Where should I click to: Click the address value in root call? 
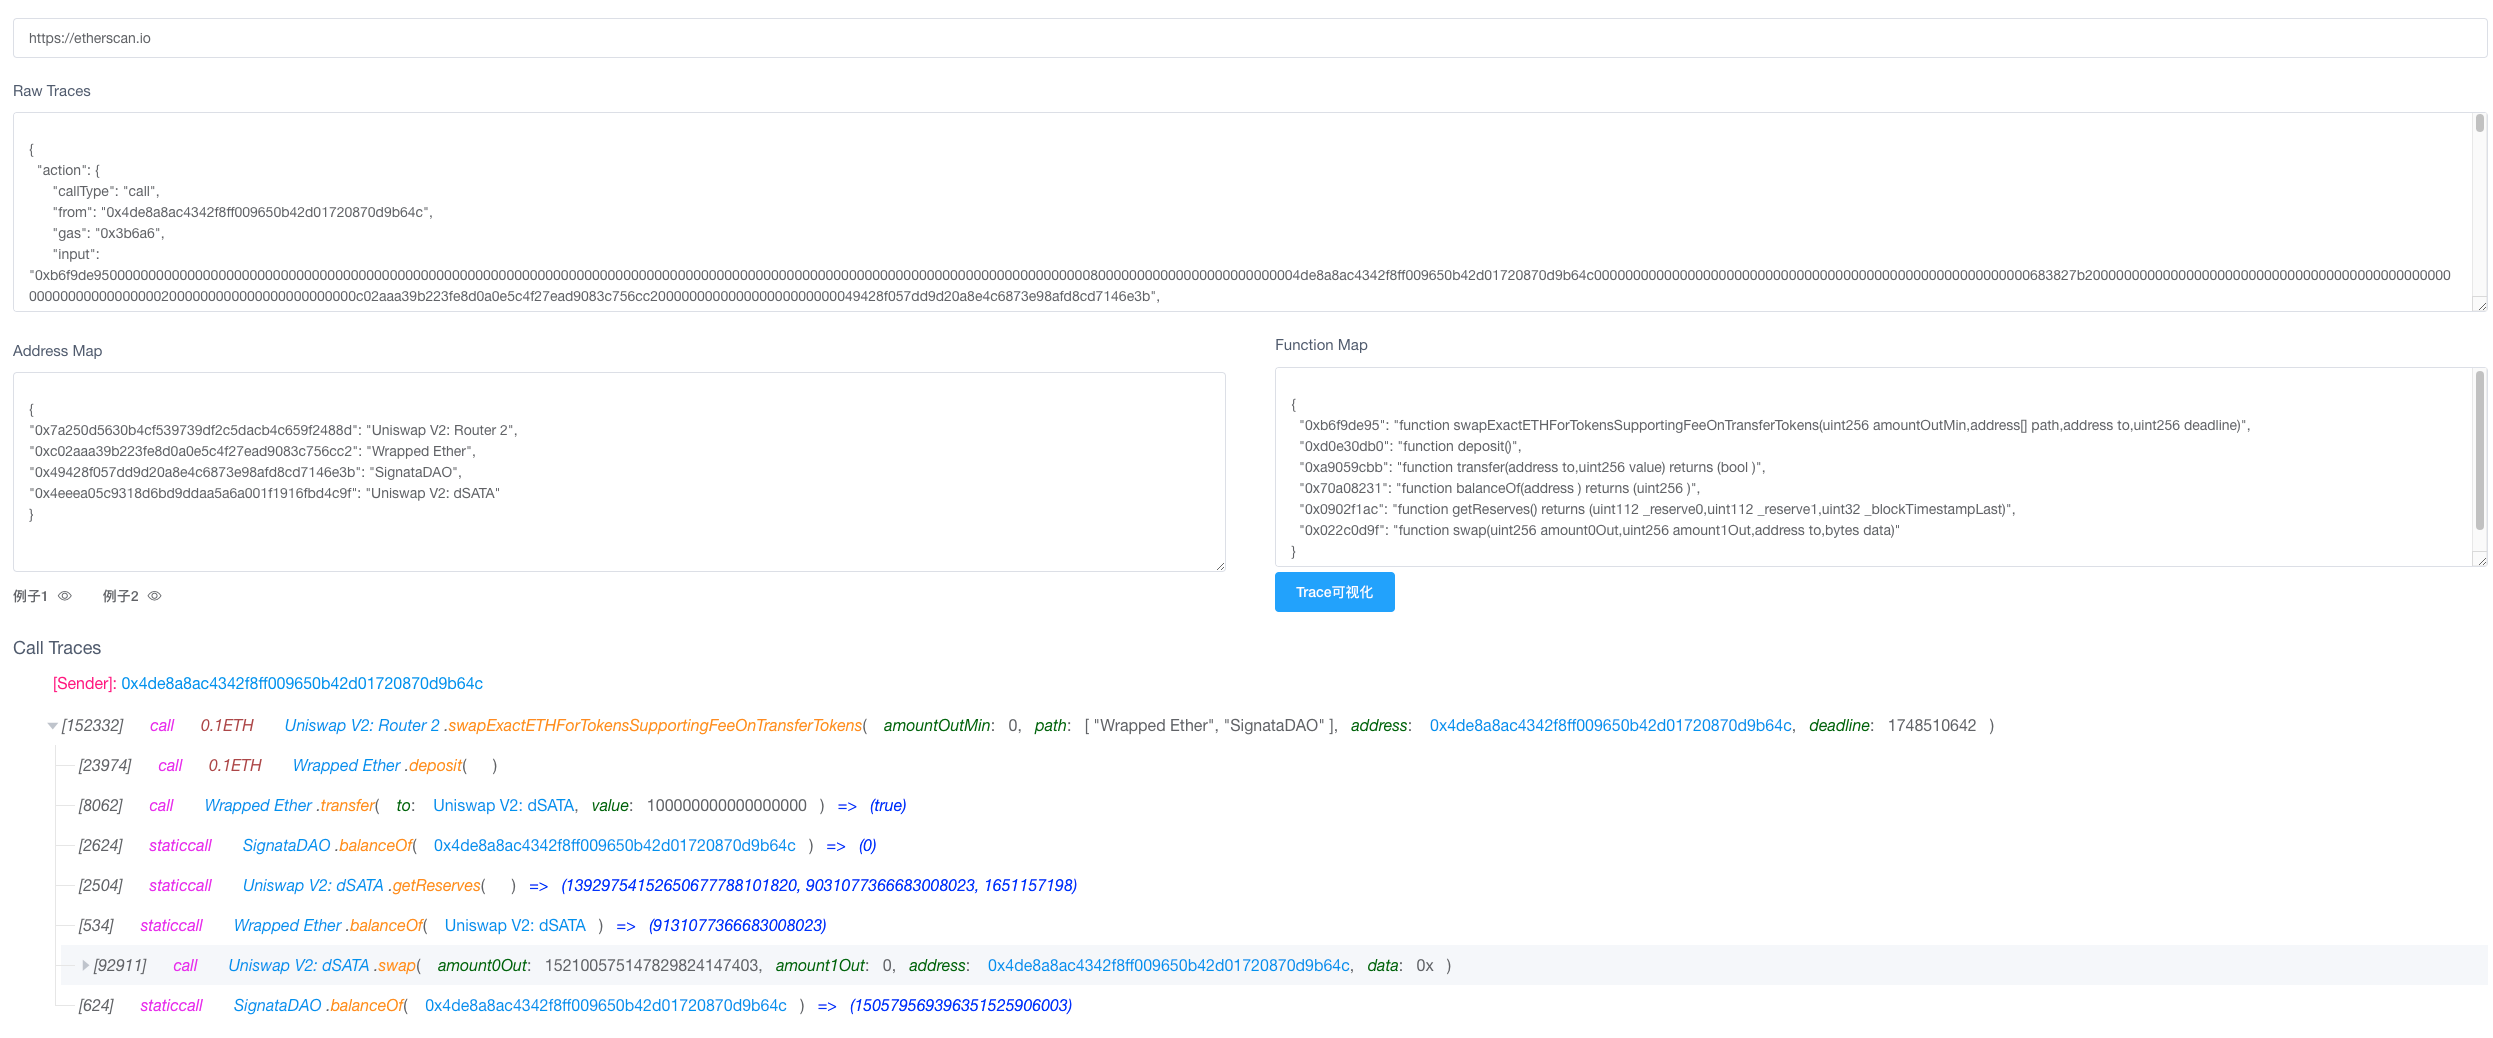click(1611, 726)
